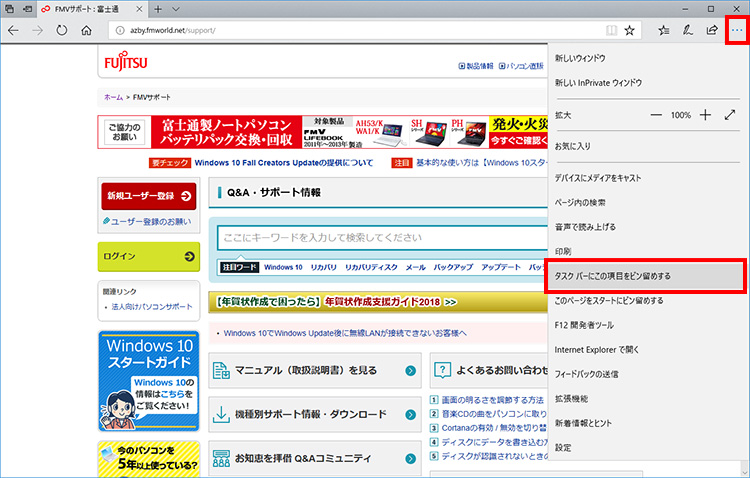
Task: Click the zoom out minus button
Action: pyautogui.click(x=656, y=115)
